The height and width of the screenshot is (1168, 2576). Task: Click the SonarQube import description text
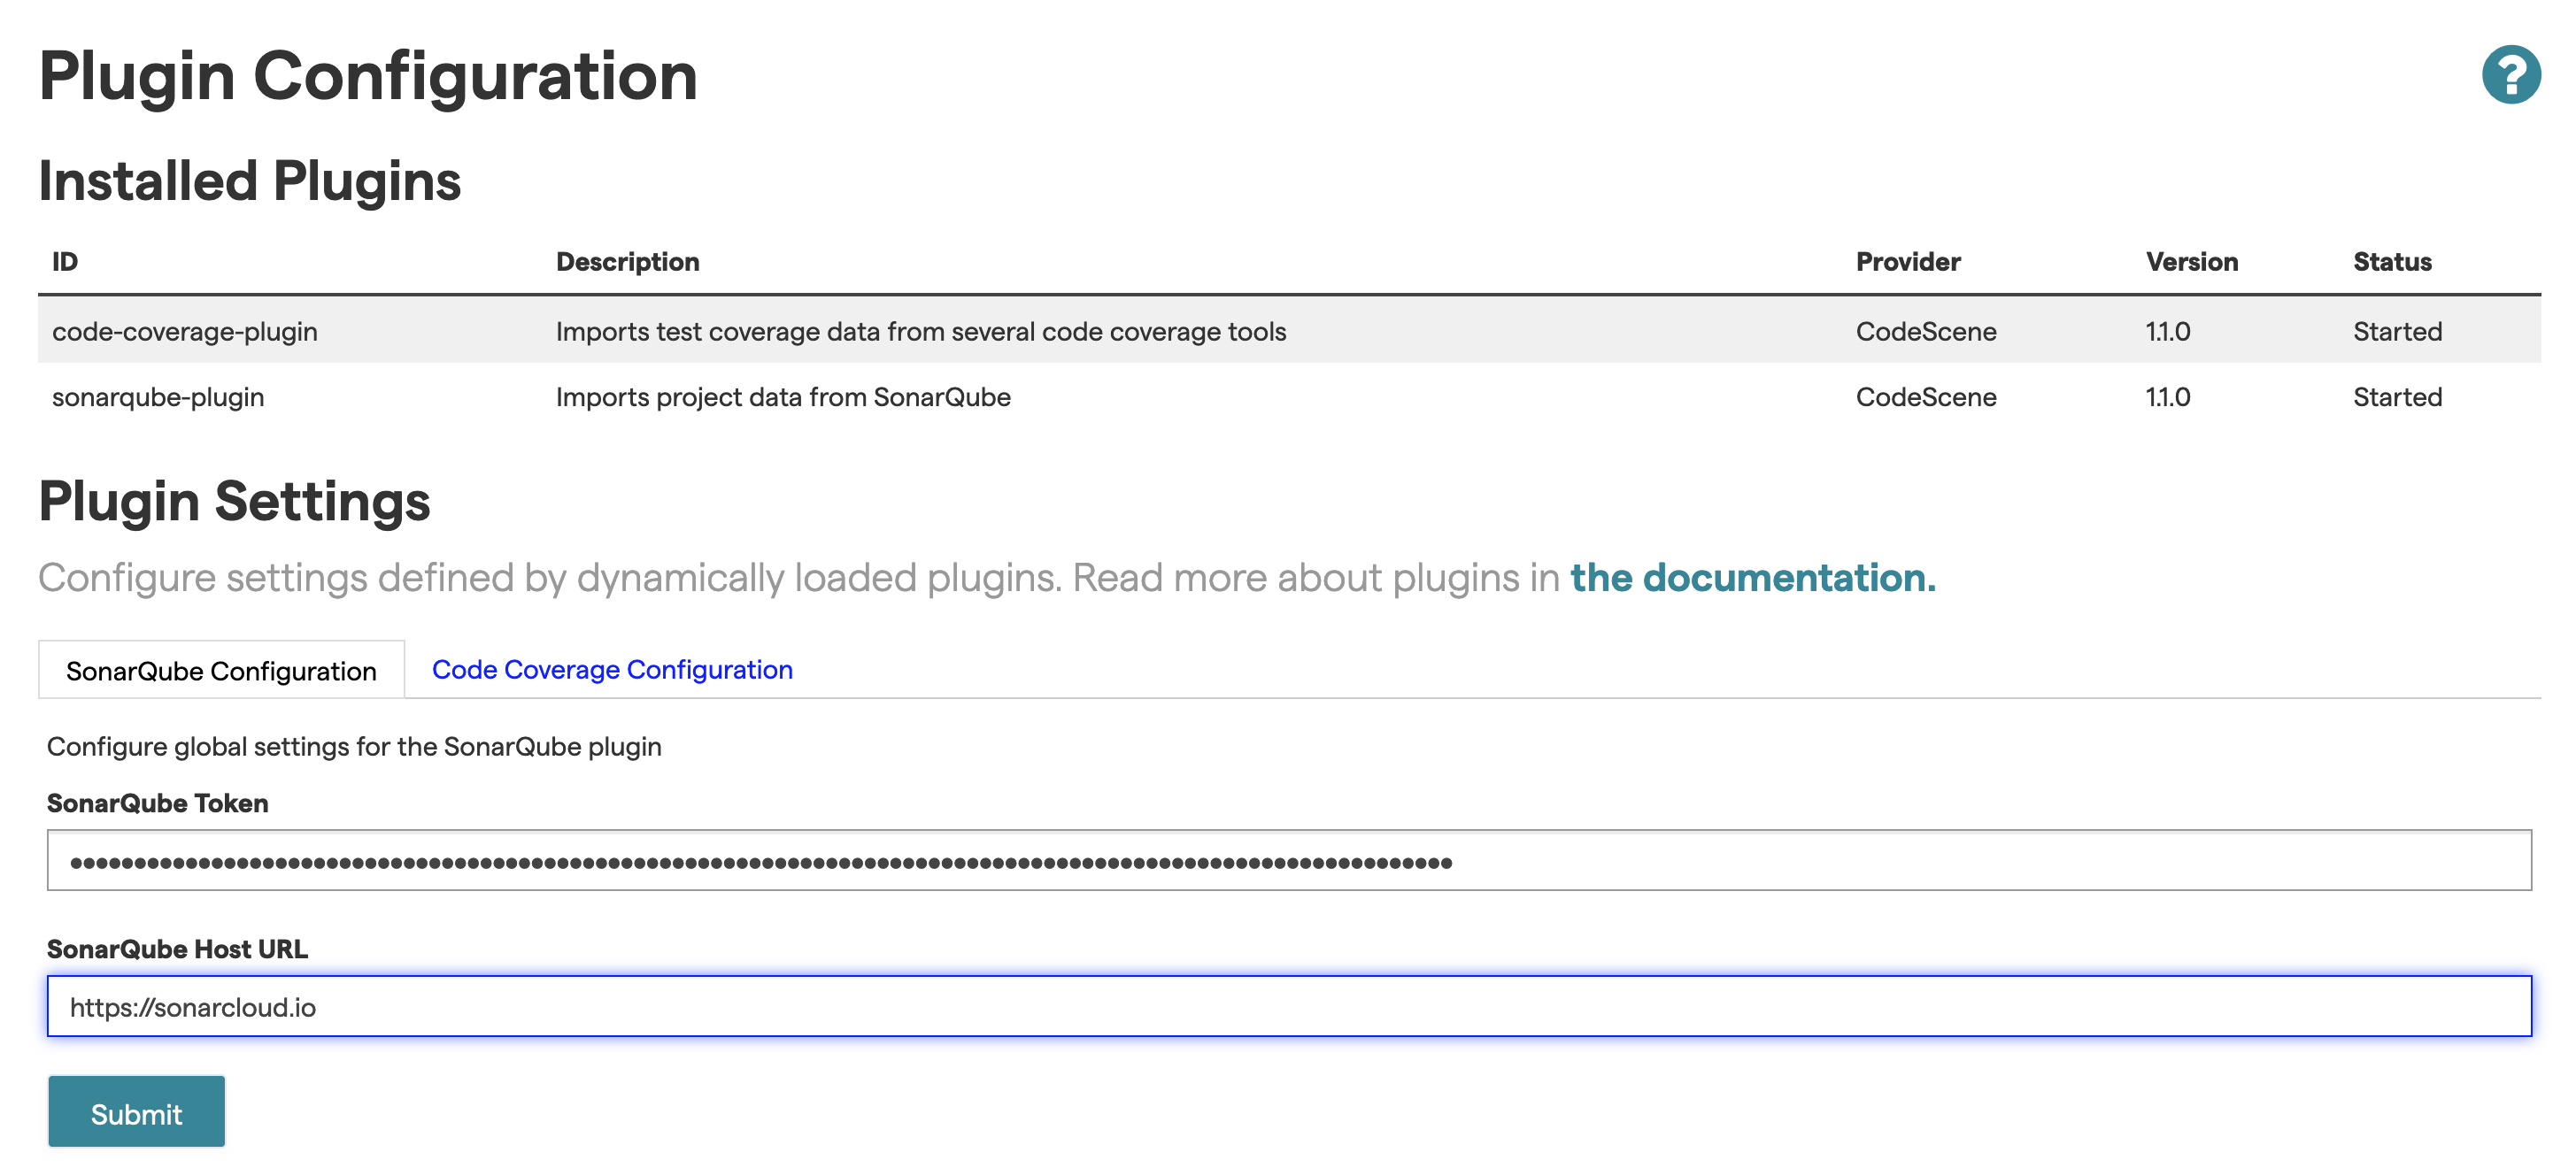click(782, 397)
